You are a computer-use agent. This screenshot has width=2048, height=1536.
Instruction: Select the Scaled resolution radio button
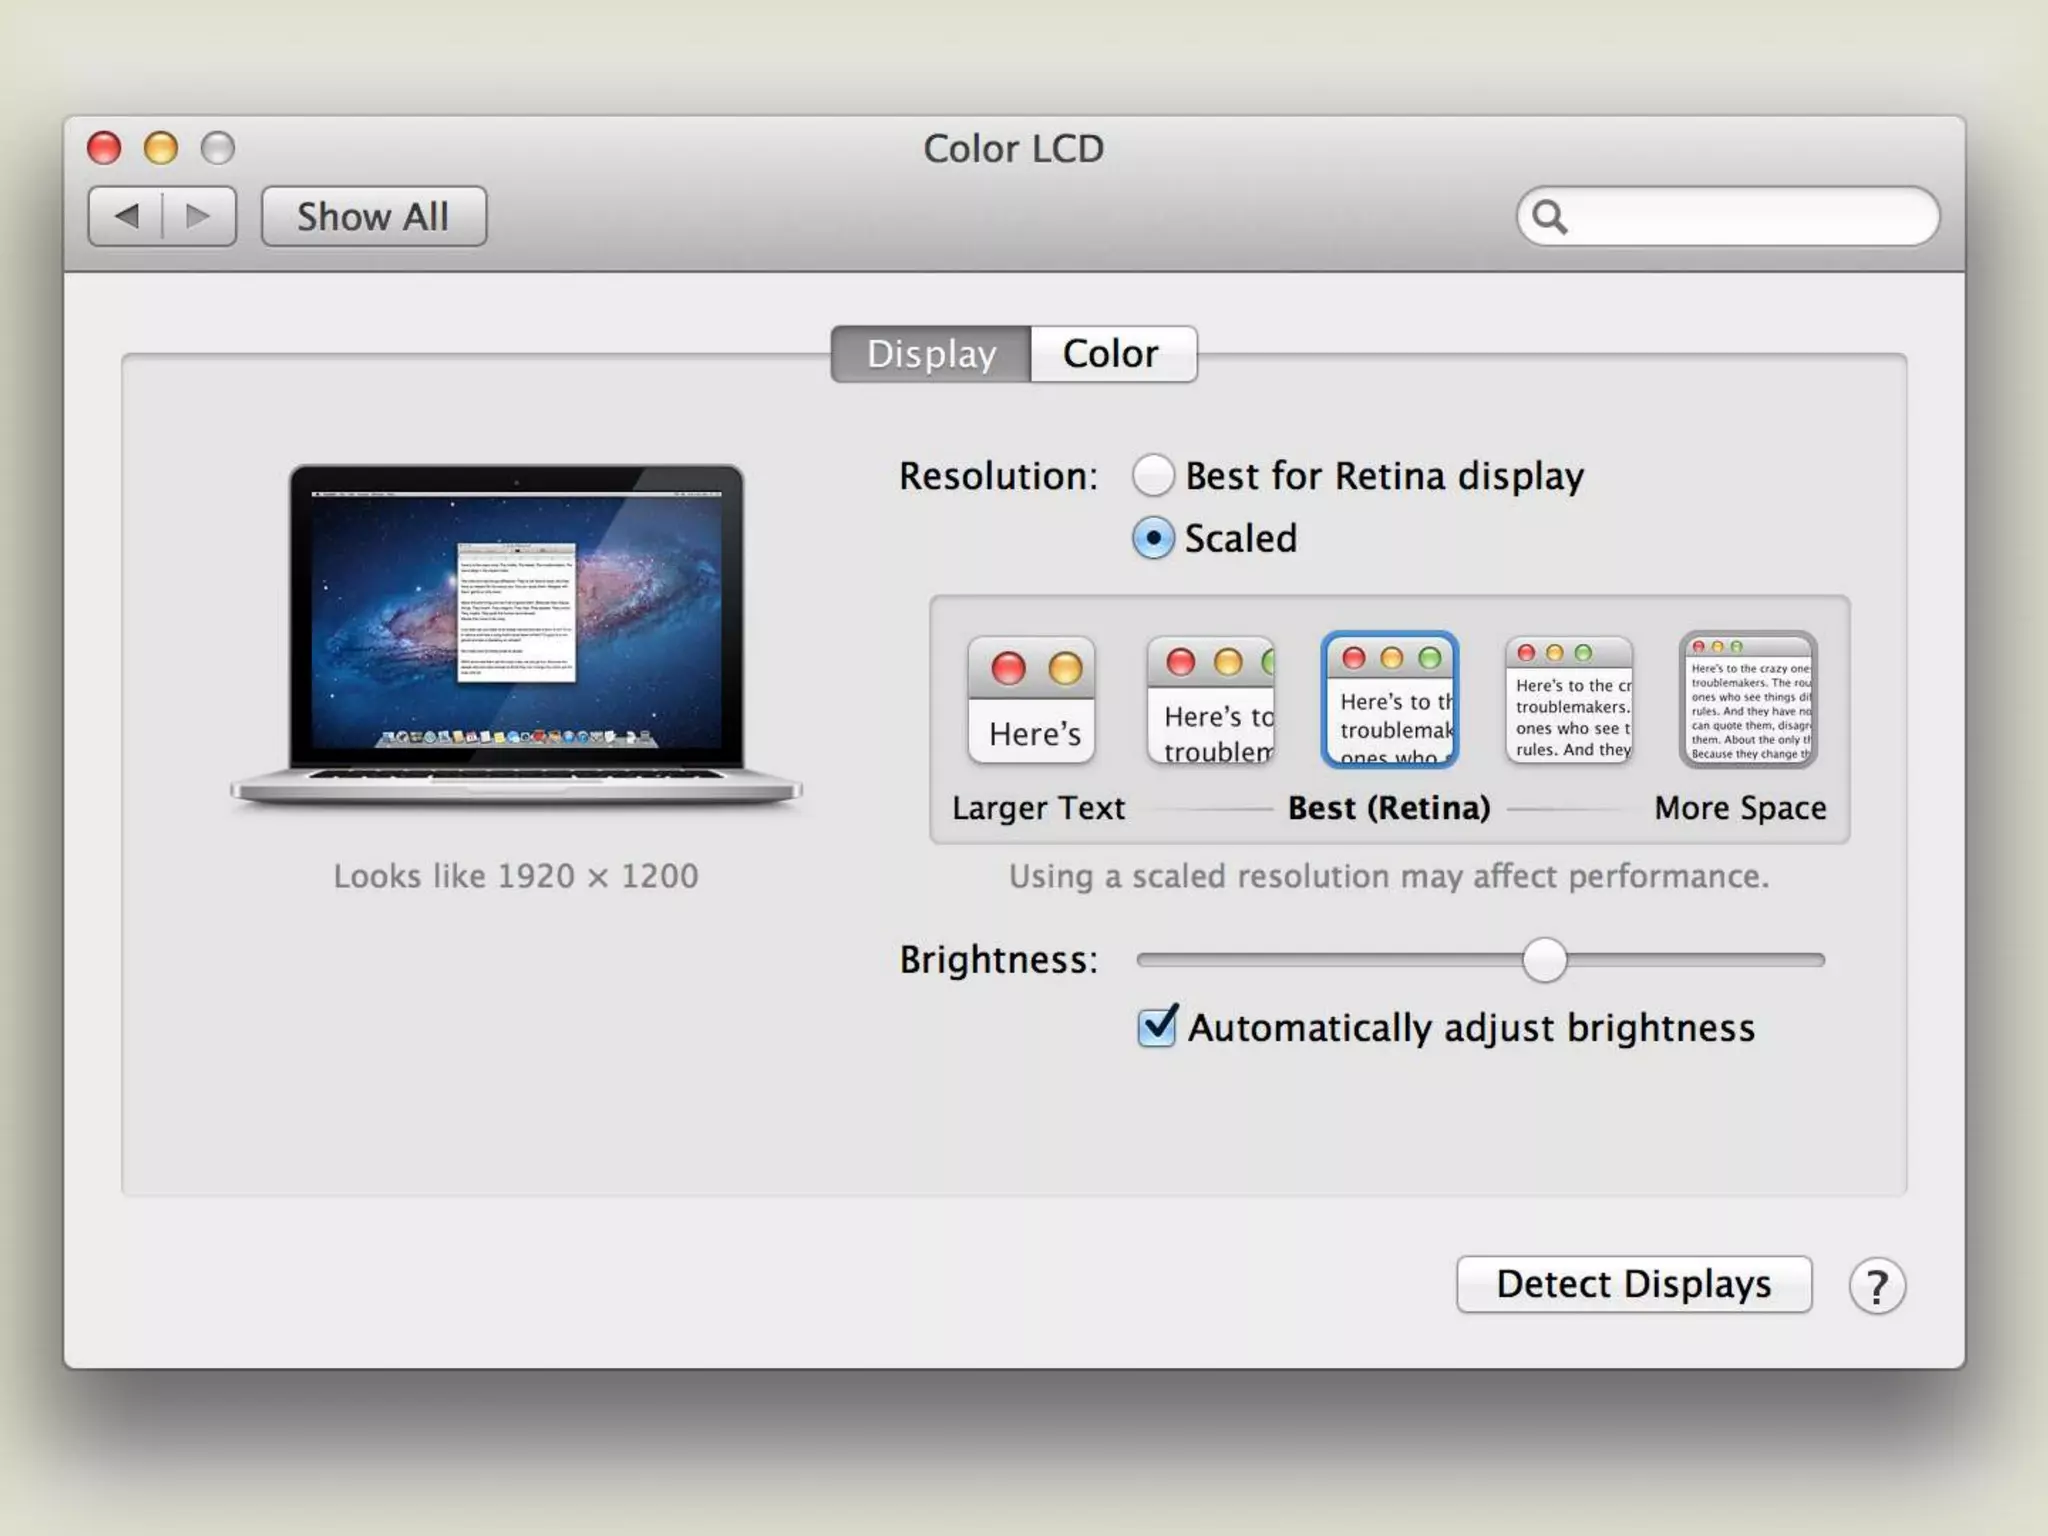pyautogui.click(x=1153, y=538)
